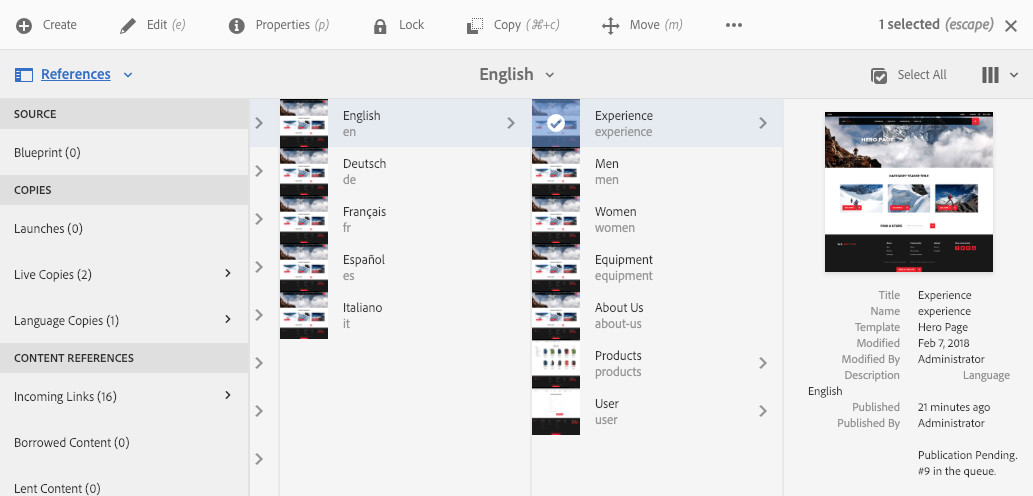Select the Italiano language row
Screen dimensions: 1033x496
405,315
